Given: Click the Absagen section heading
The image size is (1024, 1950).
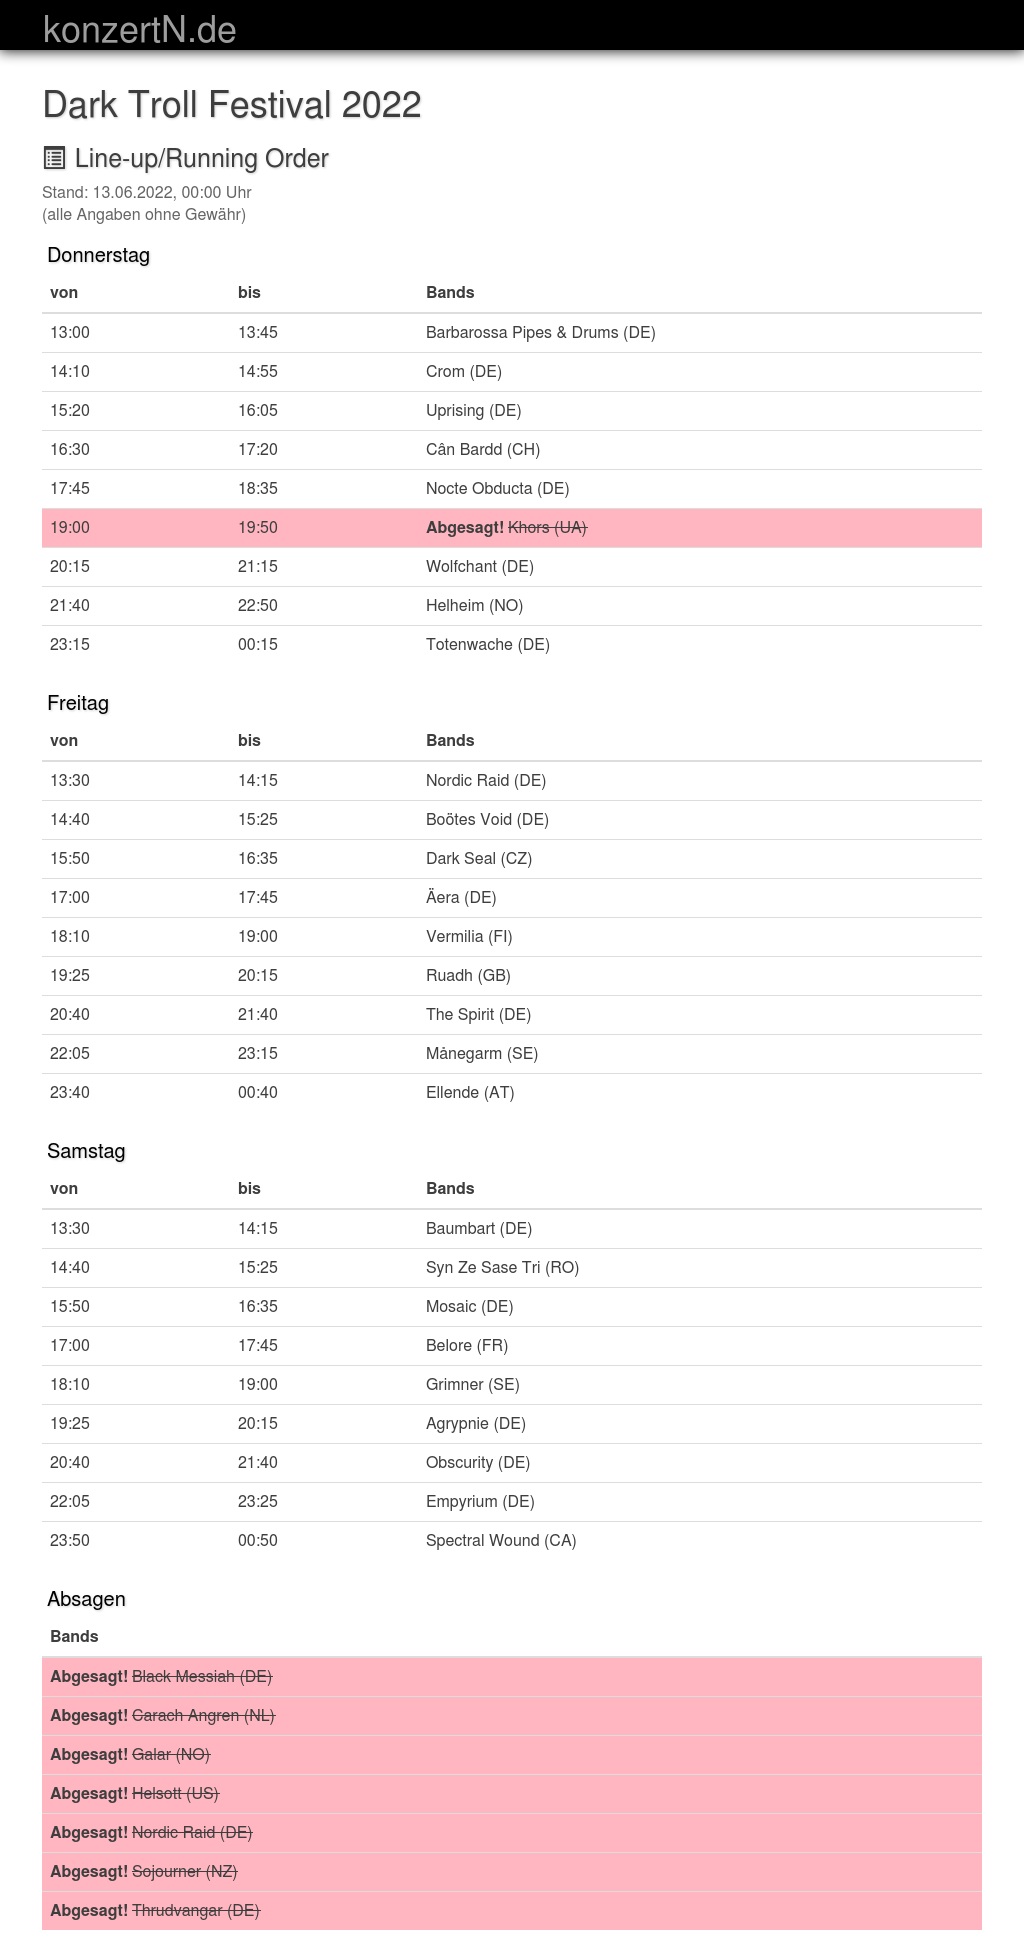Looking at the screenshot, I should tap(86, 1599).
